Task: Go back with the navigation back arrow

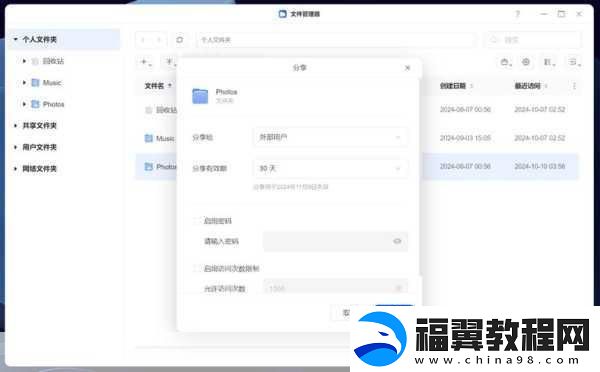Action: pos(143,40)
